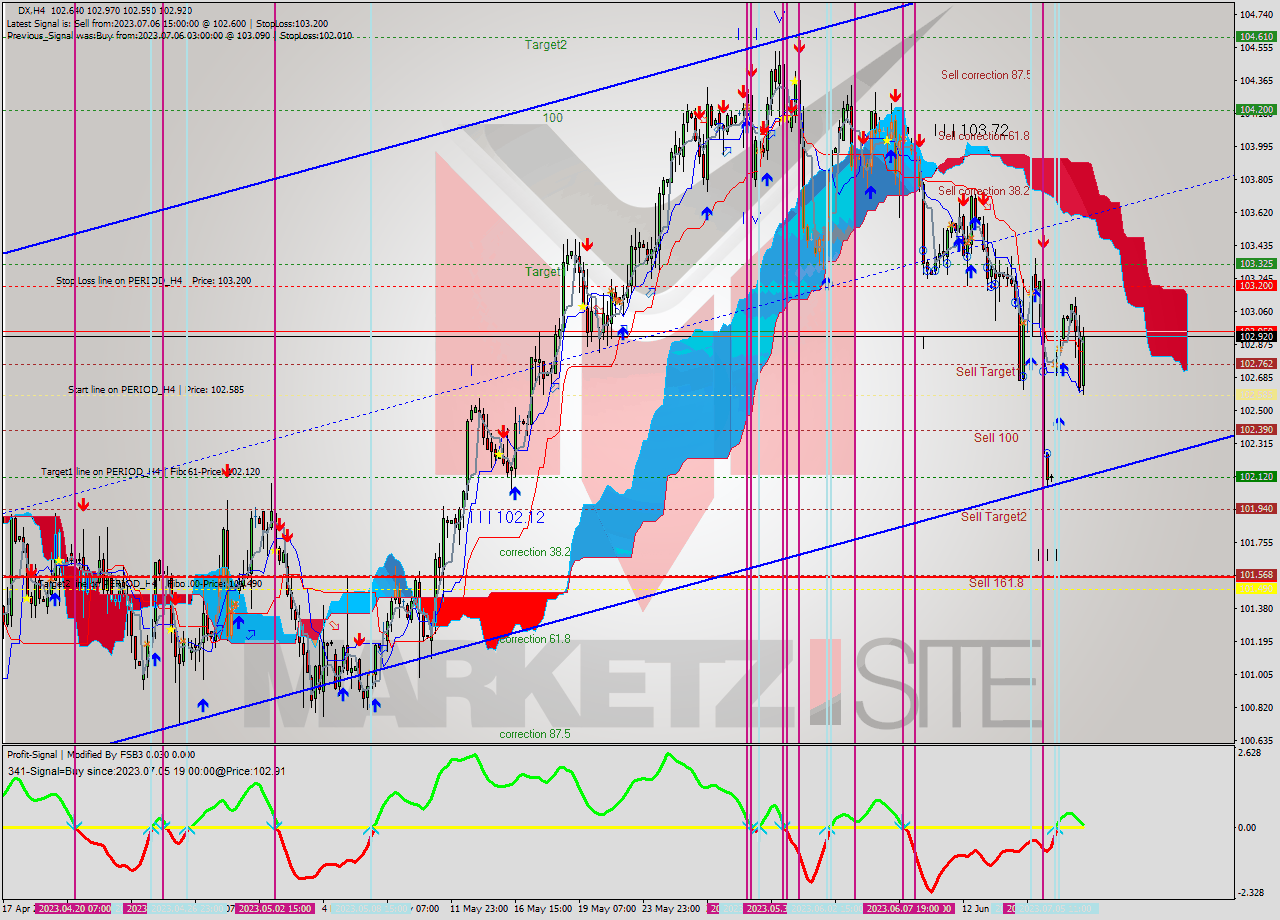Select the Previous_Signal Buy info line
The image size is (1280, 920).
178,35
